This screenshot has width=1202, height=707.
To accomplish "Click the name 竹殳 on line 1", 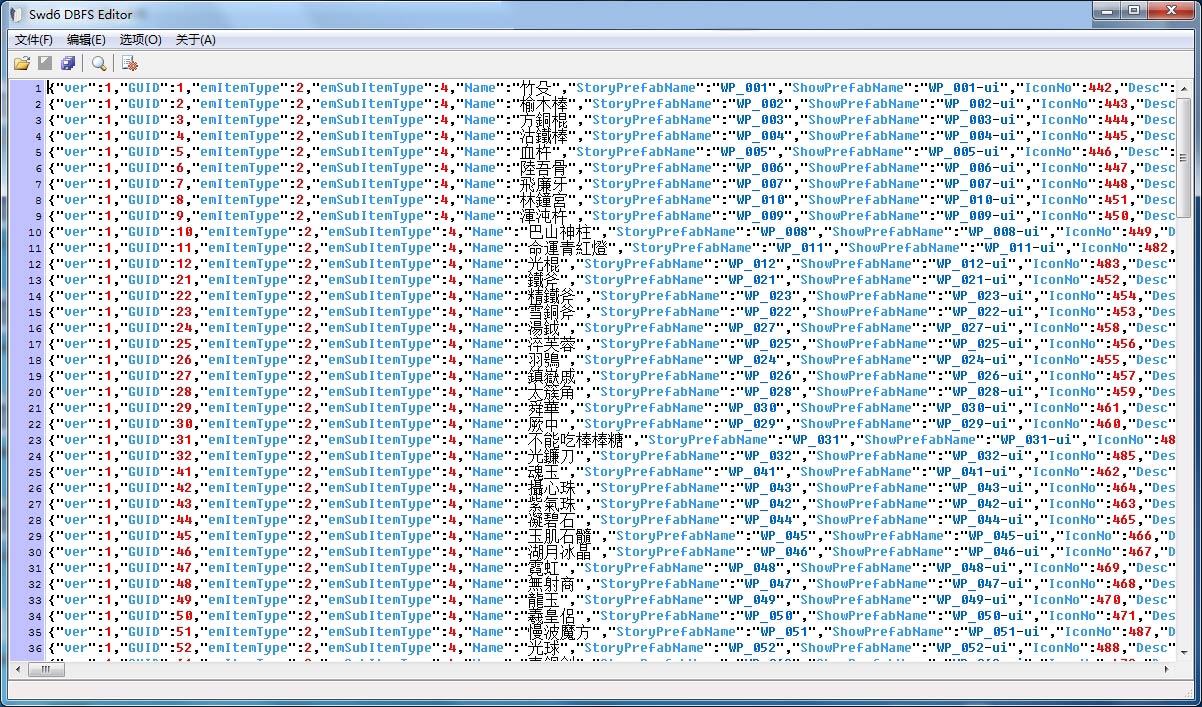I will click(x=537, y=88).
